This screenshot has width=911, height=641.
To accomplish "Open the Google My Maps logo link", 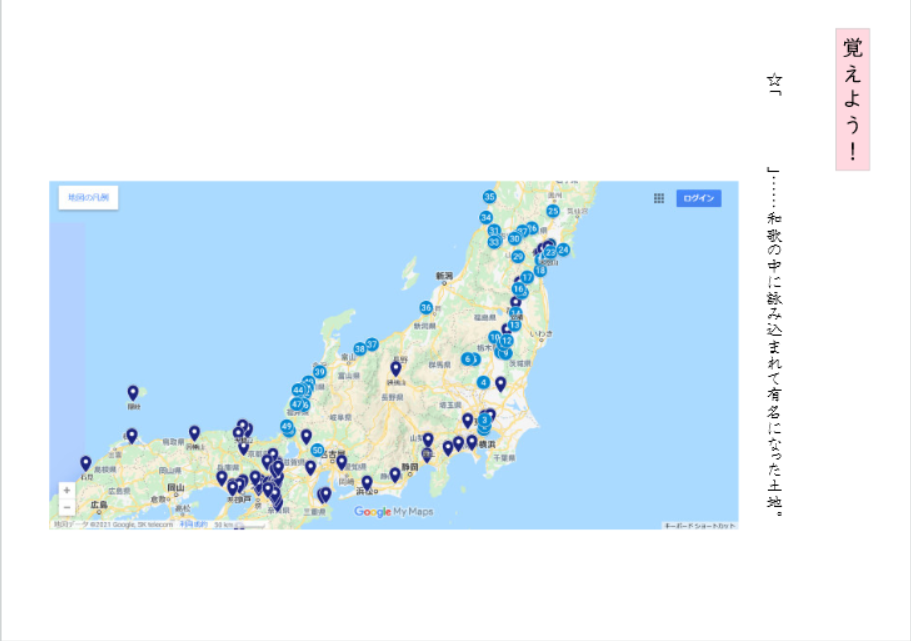I will pyautogui.click(x=394, y=512).
